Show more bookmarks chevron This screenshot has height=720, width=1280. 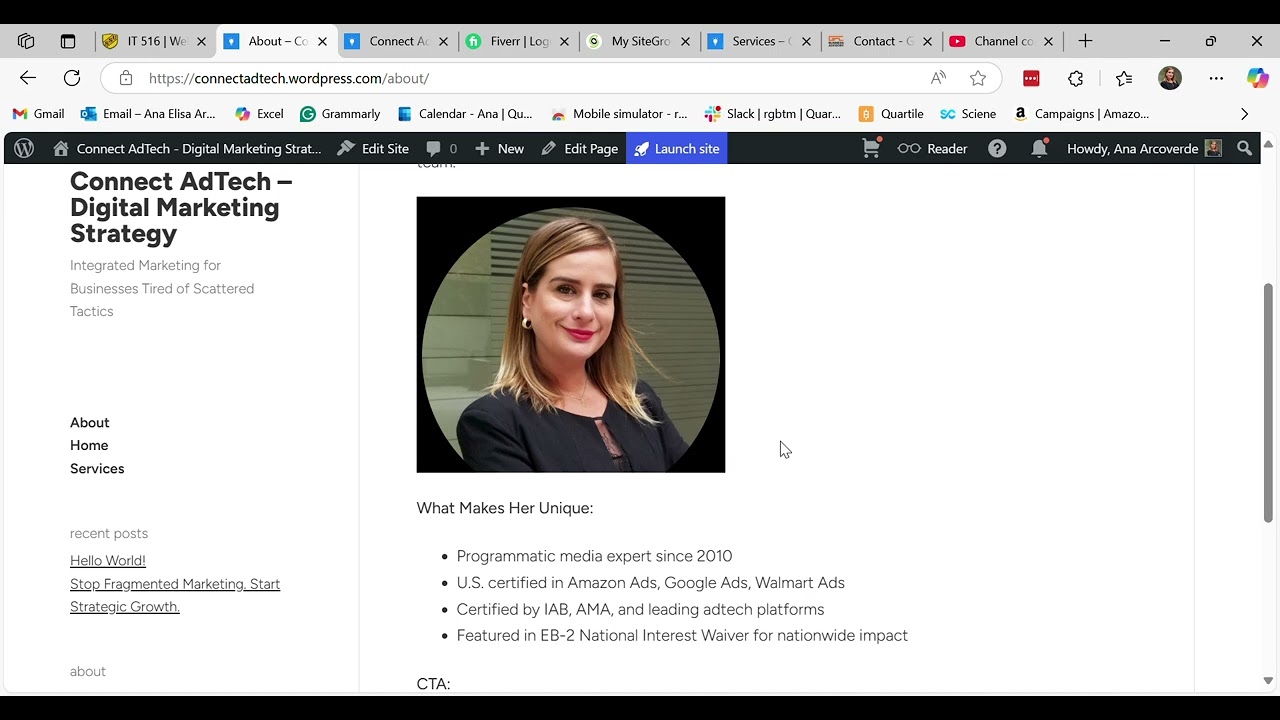(1244, 114)
